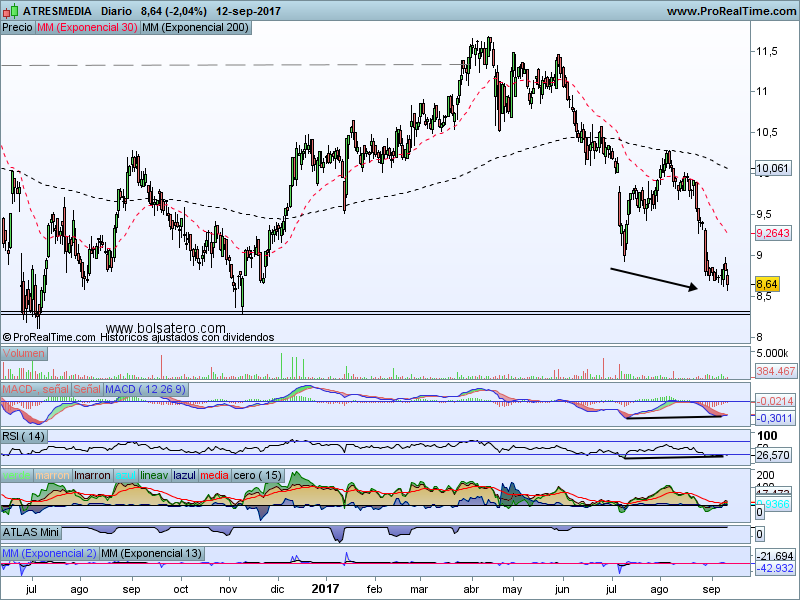Image resolution: width=800 pixels, height=600 pixels.
Task: Select the Volumen panel label
Action: (x=24, y=353)
